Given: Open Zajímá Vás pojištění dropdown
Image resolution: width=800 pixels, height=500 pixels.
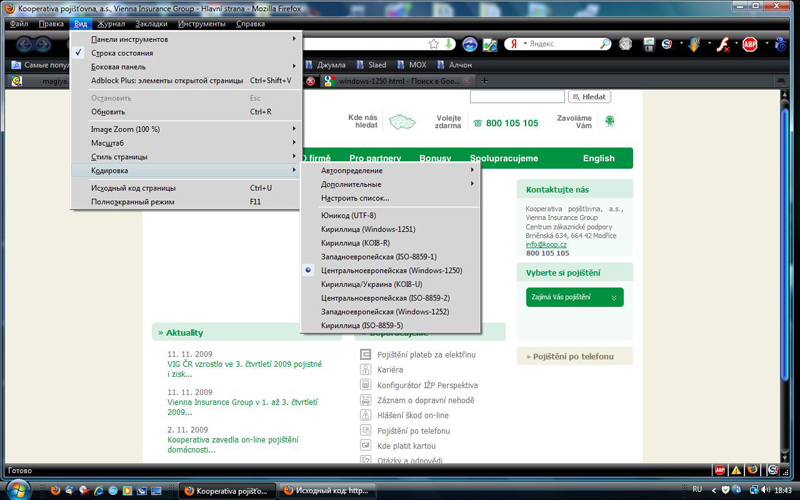Looking at the screenshot, I should coord(574,297).
